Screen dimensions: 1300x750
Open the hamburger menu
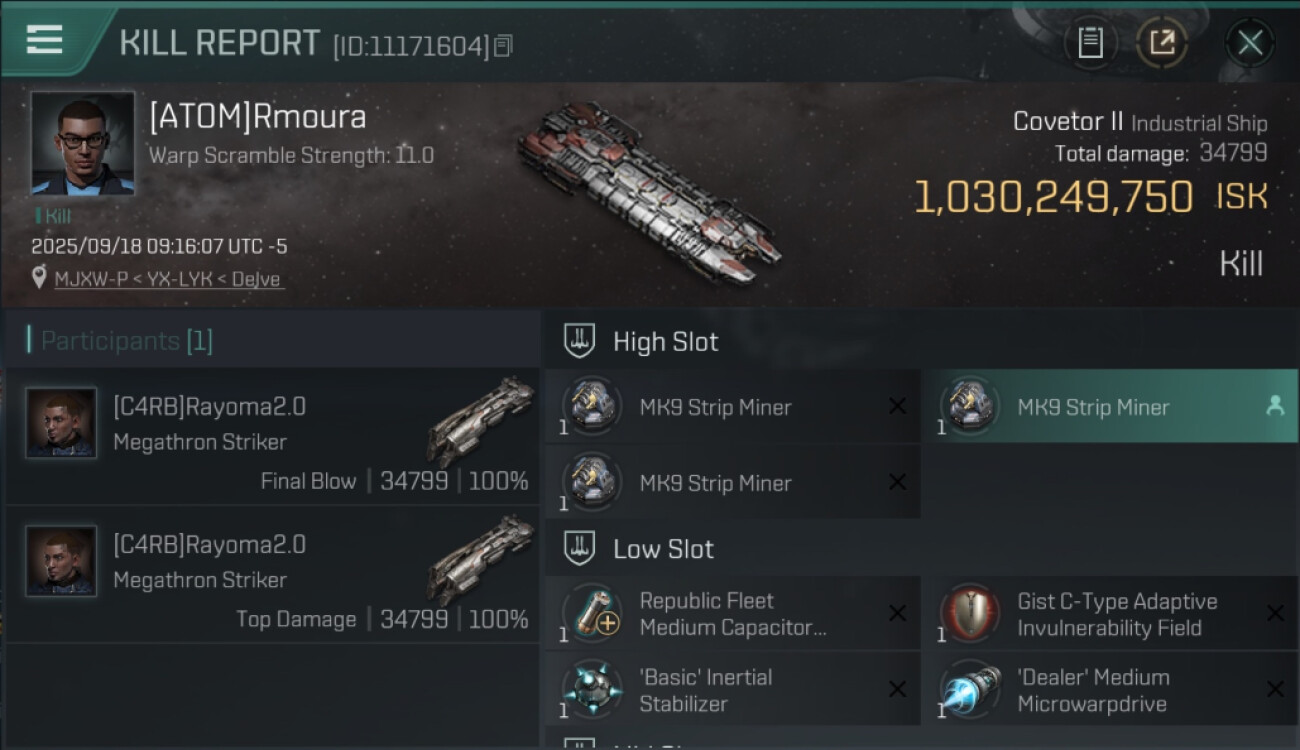point(44,40)
